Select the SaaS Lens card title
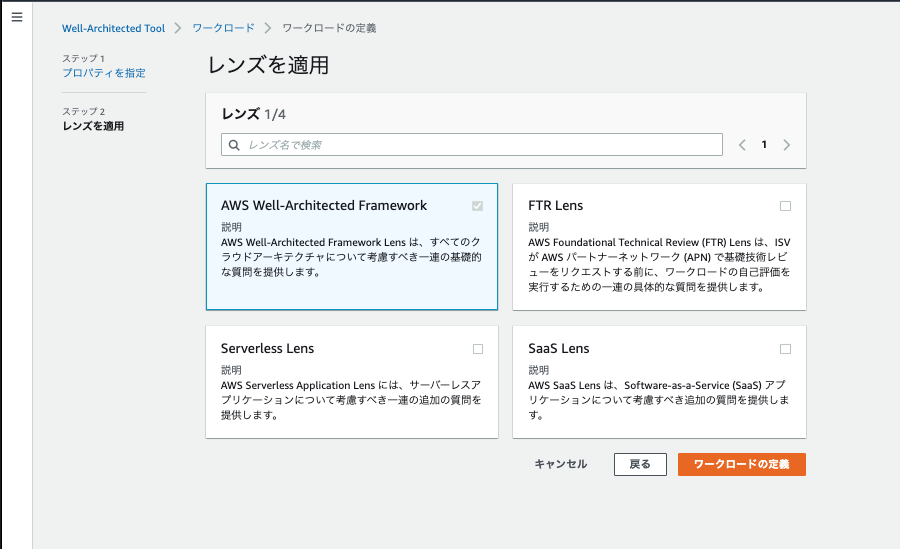The width and height of the screenshot is (900, 549). click(x=558, y=349)
